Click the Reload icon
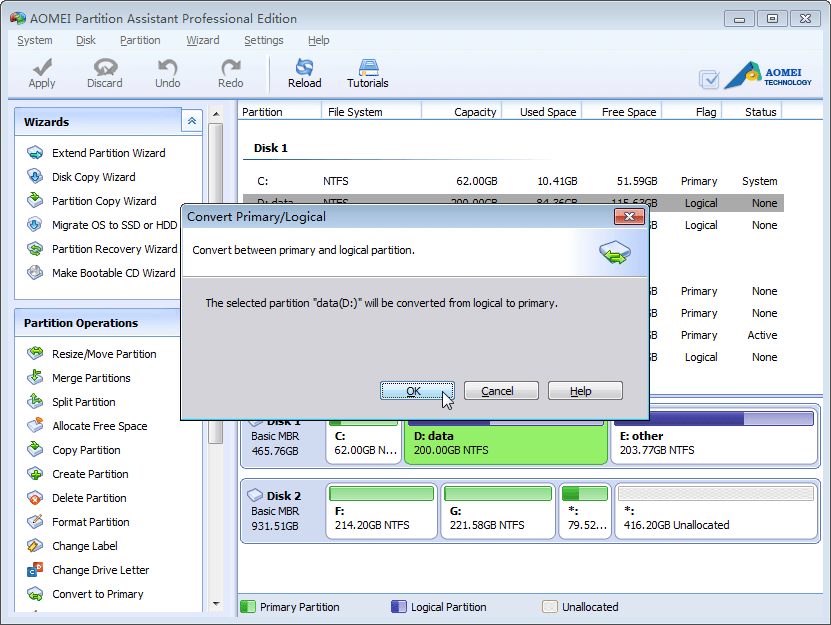 point(304,72)
